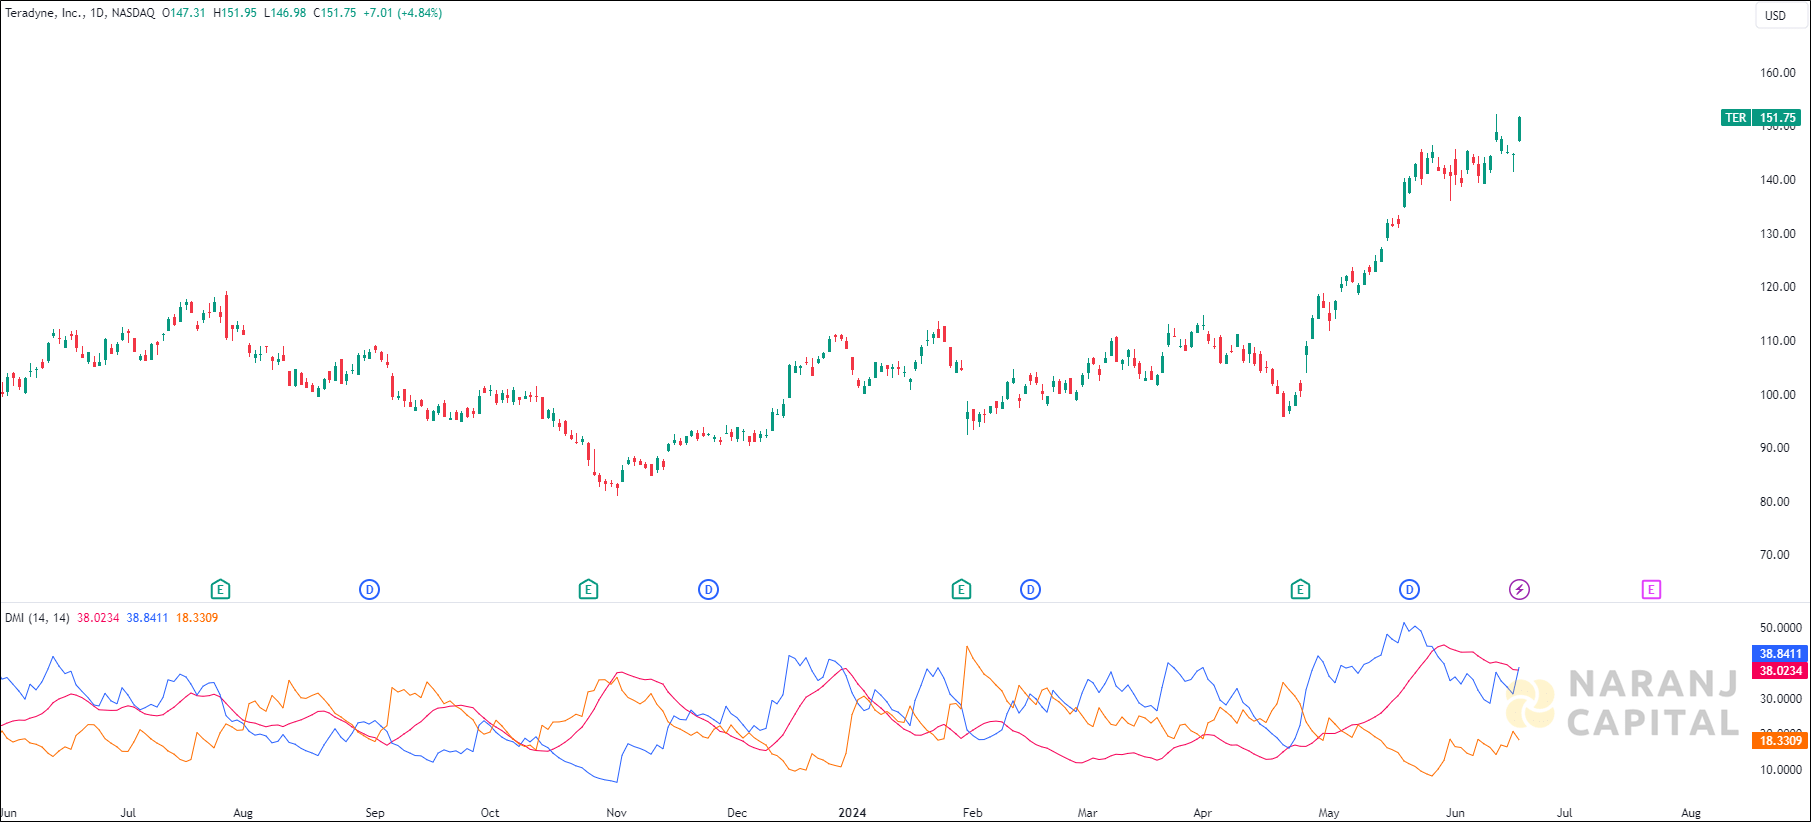
Task: Click the TER symbol tag on price axis
Action: click(x=1736, y=118)
